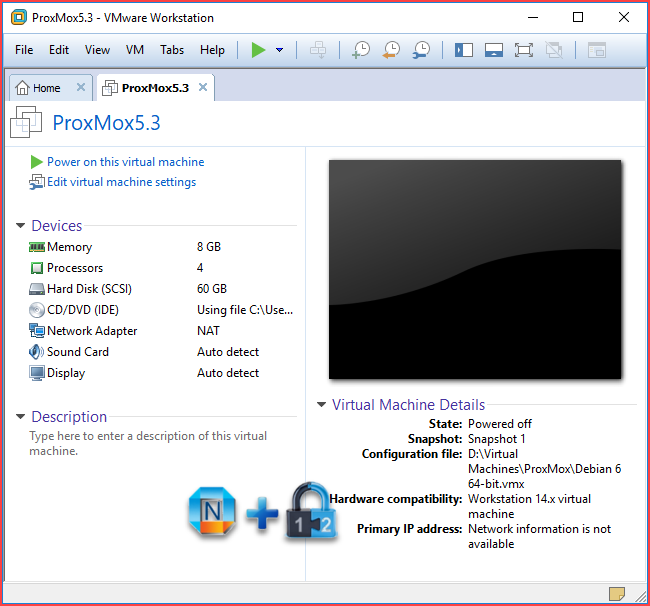Click the sticky note status bar icon
This screenshot has width=650, height=606.
pos(616,594)
